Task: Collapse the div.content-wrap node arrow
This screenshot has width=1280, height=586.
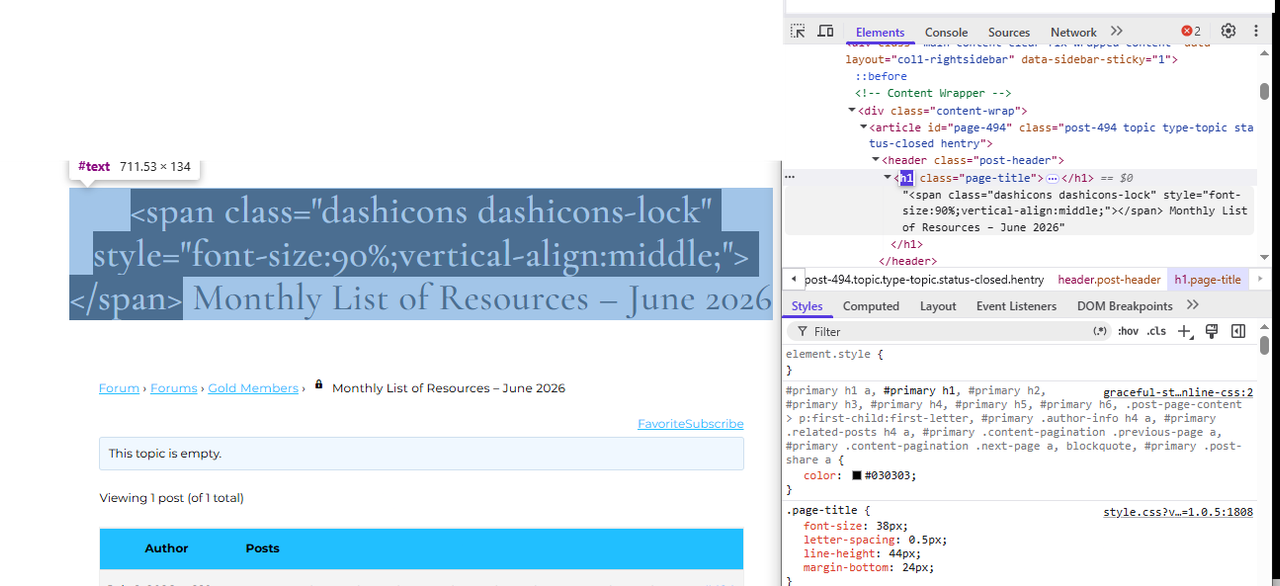Action: tap(852, 111)
